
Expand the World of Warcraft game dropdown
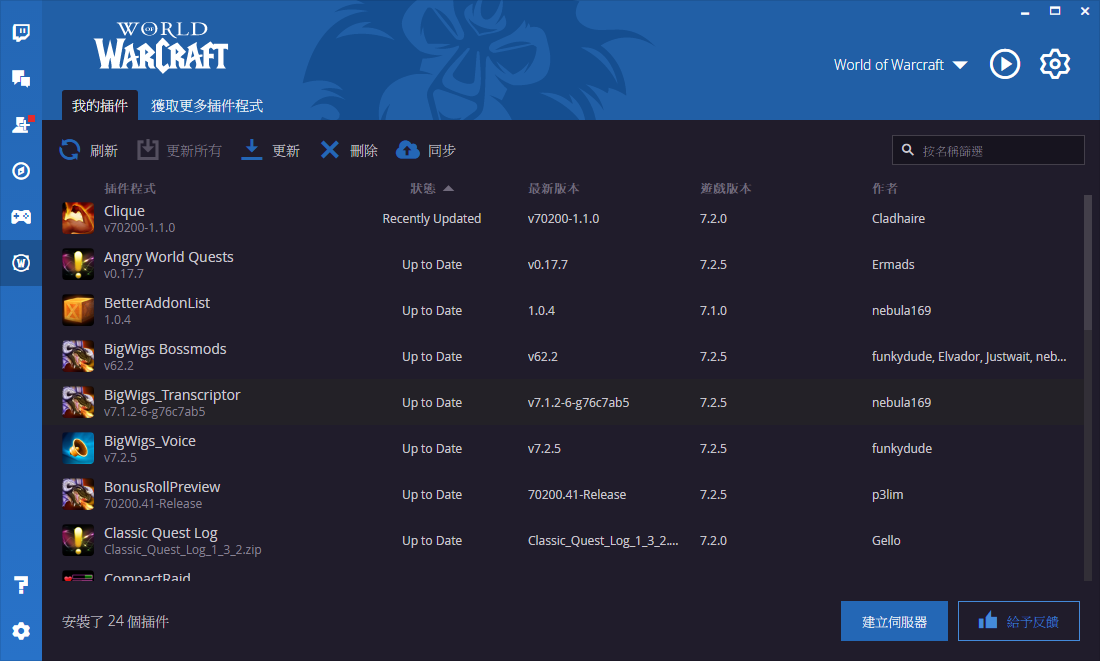pos(900,65)
